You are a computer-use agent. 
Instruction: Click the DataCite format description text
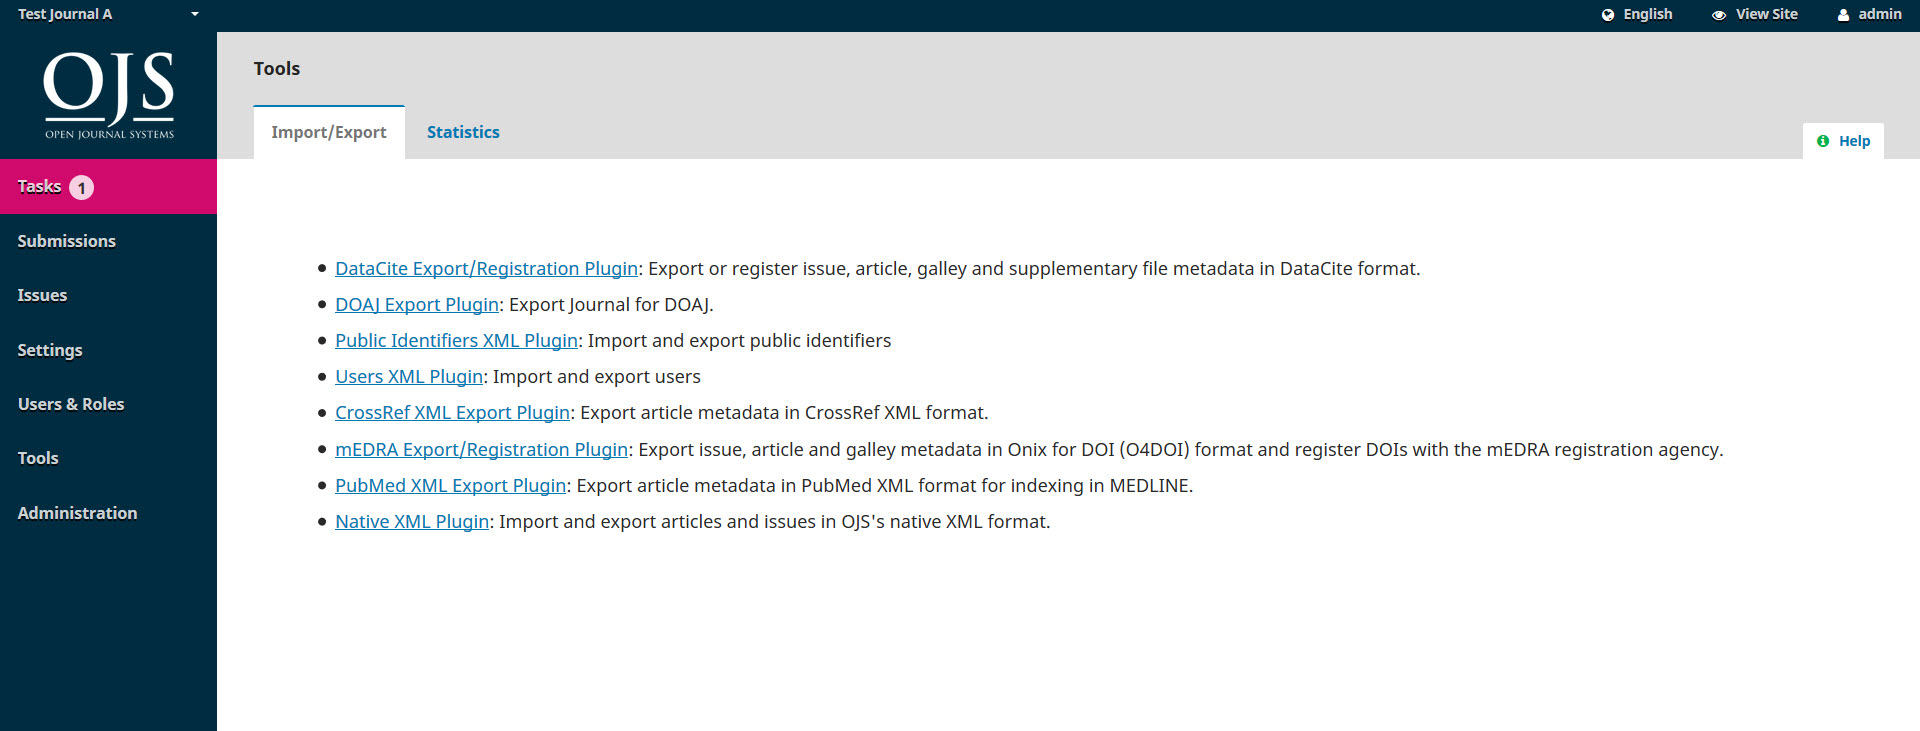point(1034,268)
